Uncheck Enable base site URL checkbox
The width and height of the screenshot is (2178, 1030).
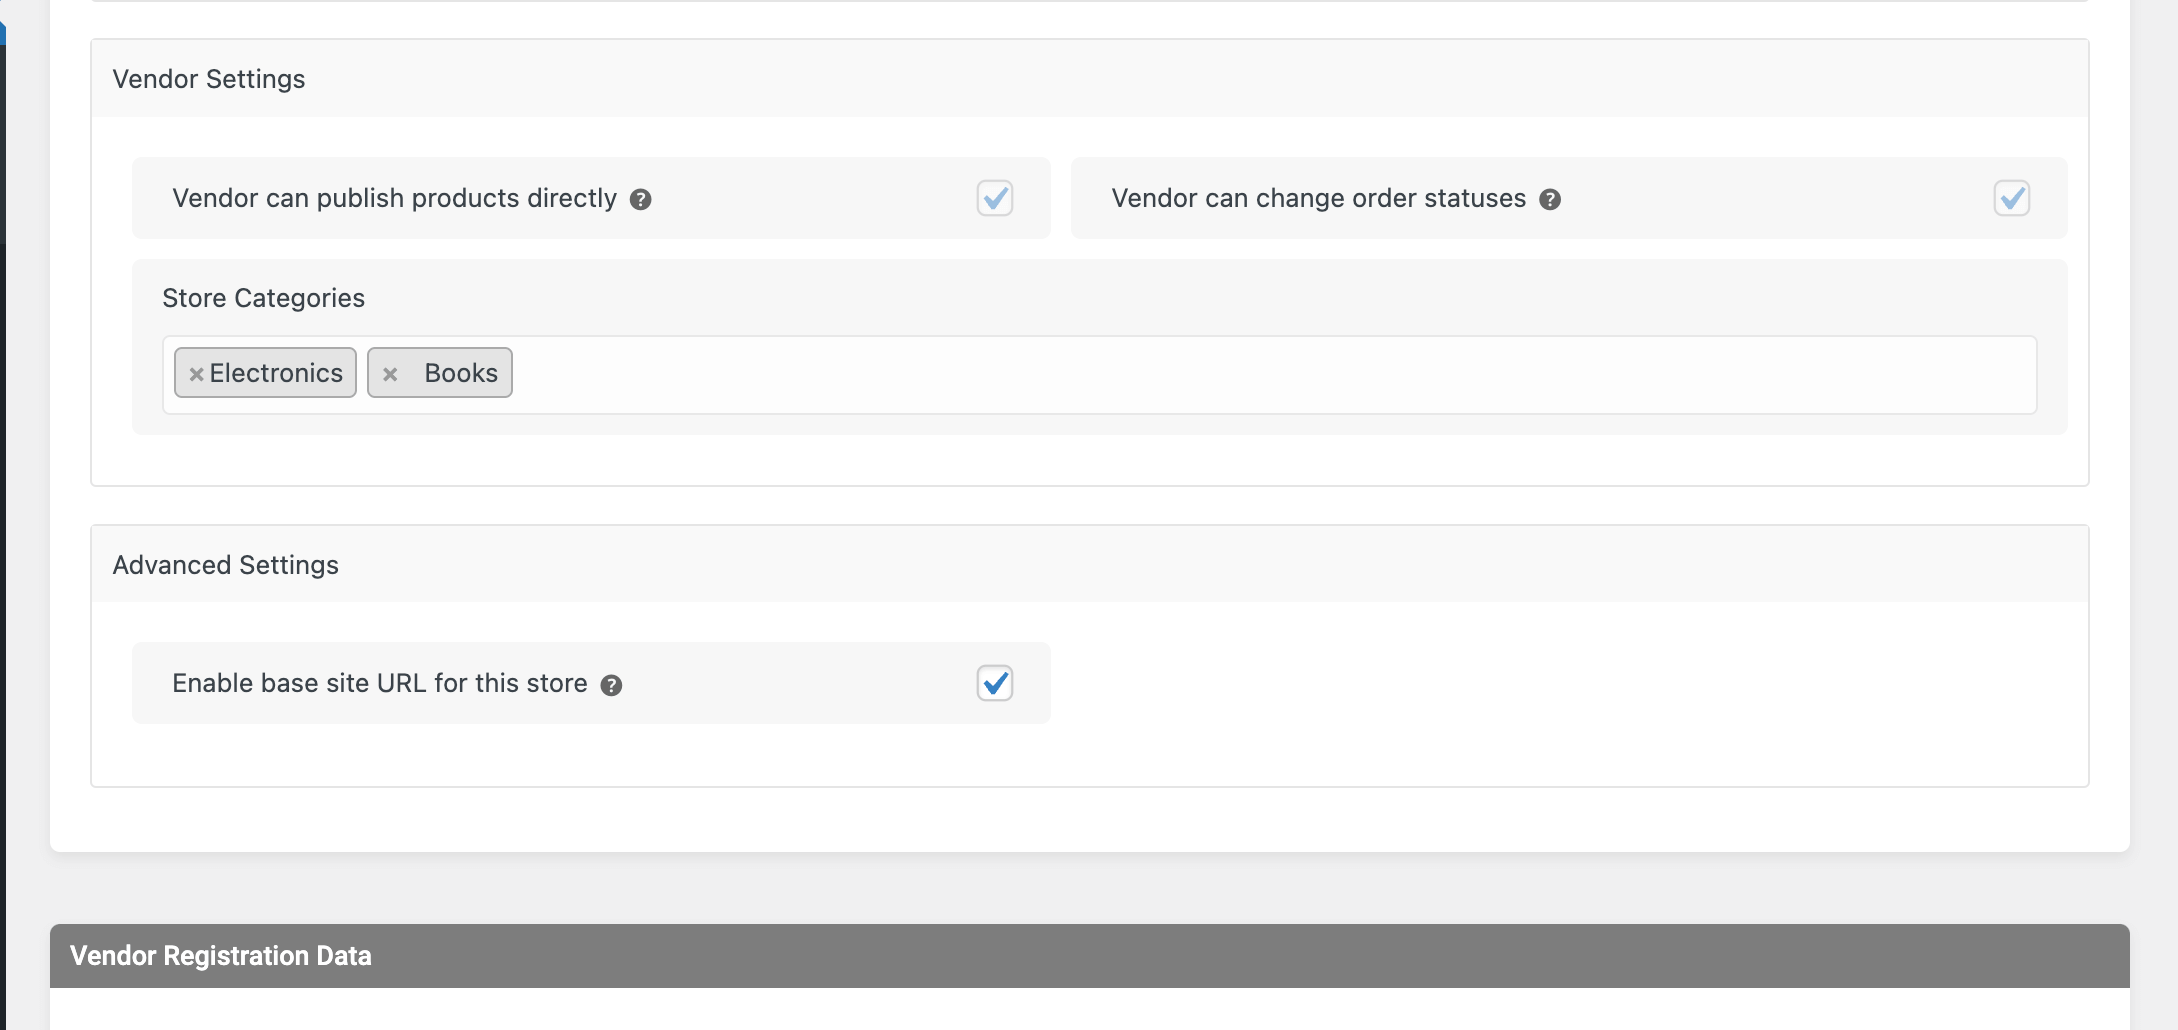point(995,683)
